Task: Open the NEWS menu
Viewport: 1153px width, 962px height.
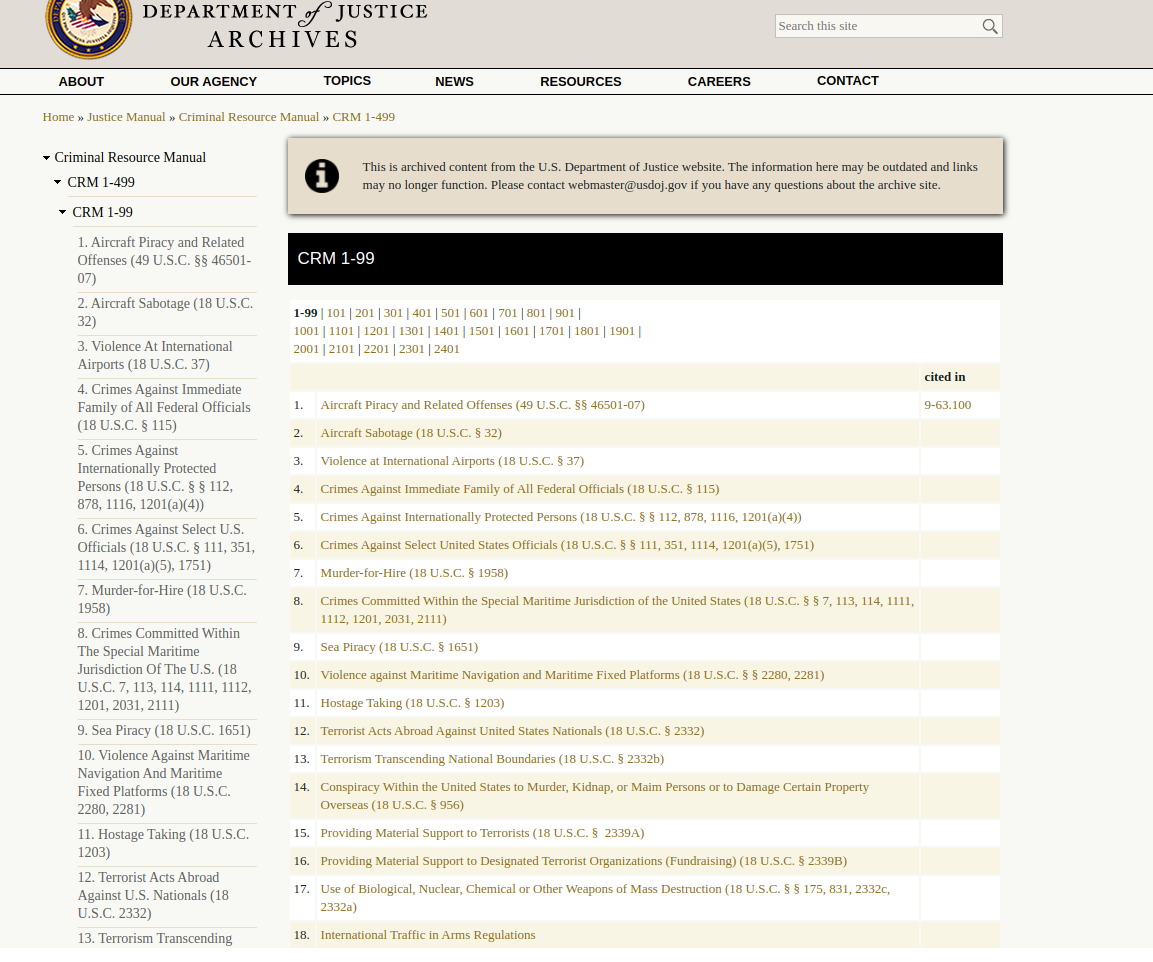Action: pyautogui.click(x=454, y=82)
